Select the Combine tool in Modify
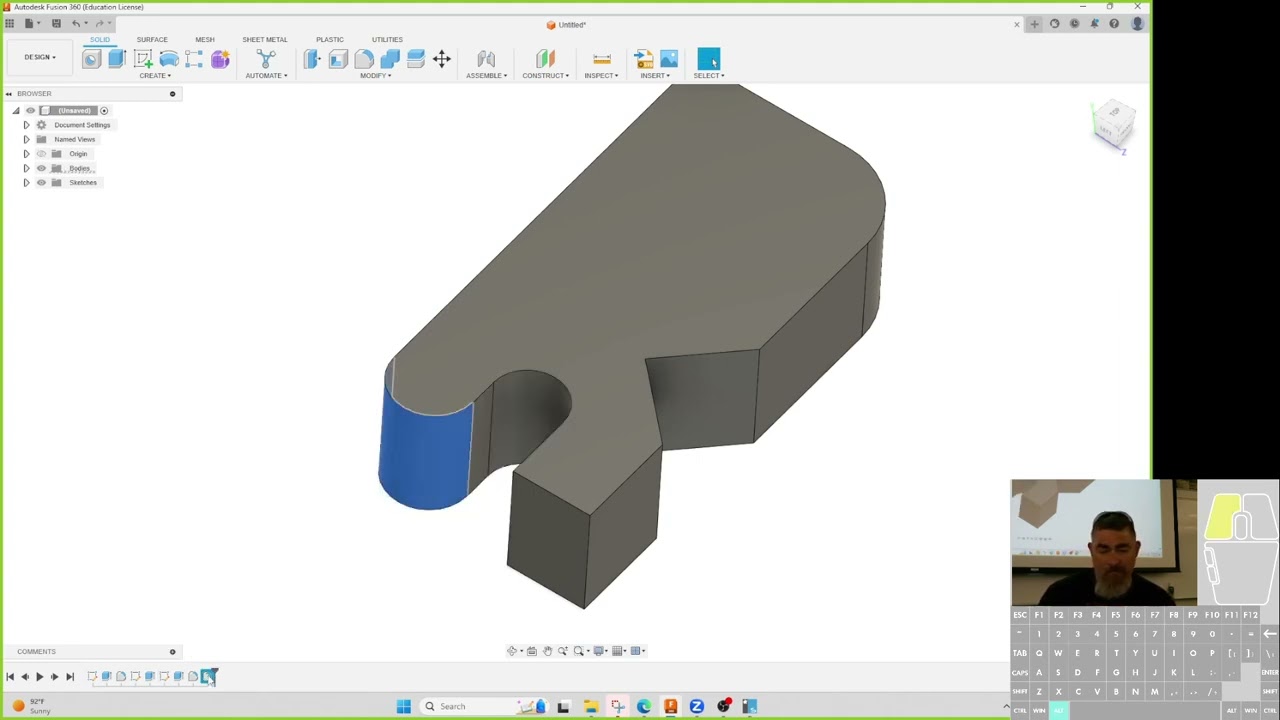Screen dimensions: 1280x720 [x=390, y=59]
